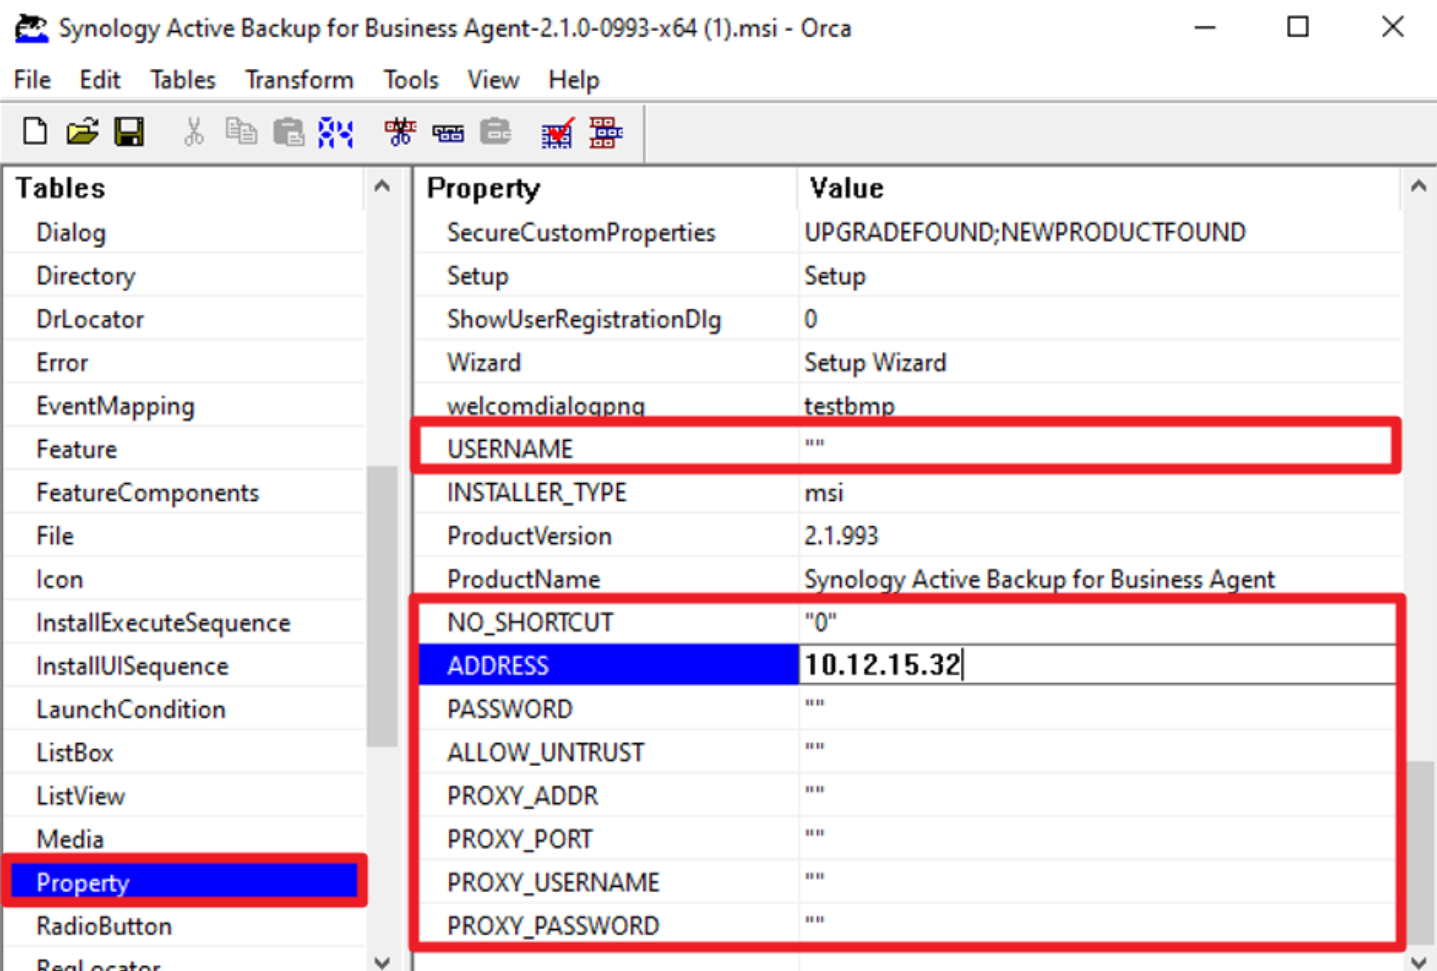The image size is (1437, 971).
Task: Select the highlighted ADDRESS property cell
Action: click(x=608, y=666)
